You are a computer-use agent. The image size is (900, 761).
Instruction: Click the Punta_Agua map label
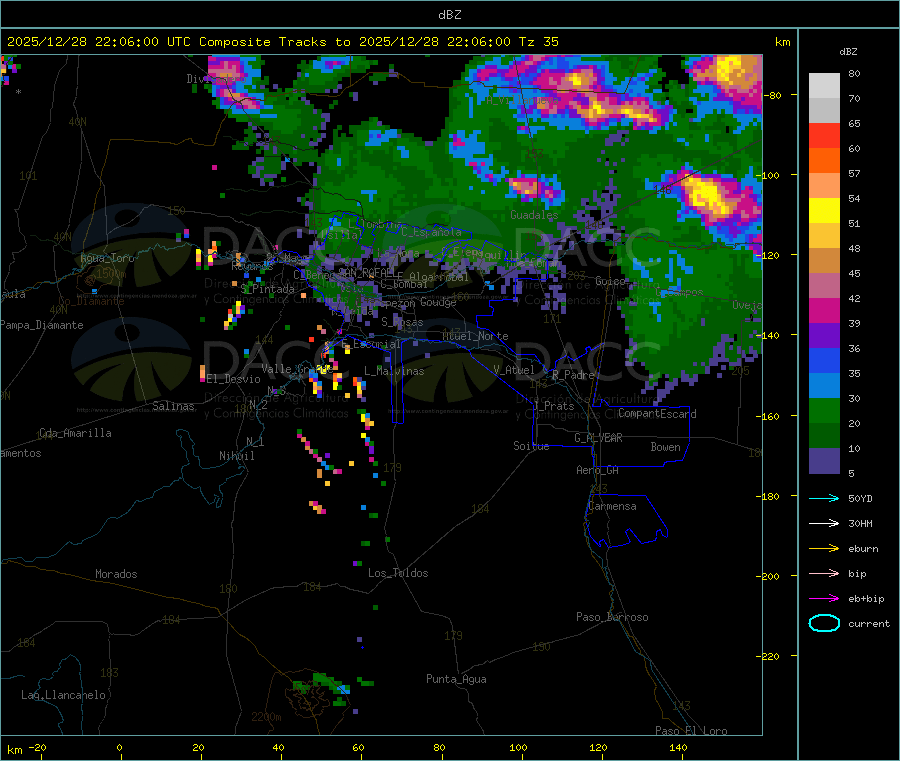(456, 679)
